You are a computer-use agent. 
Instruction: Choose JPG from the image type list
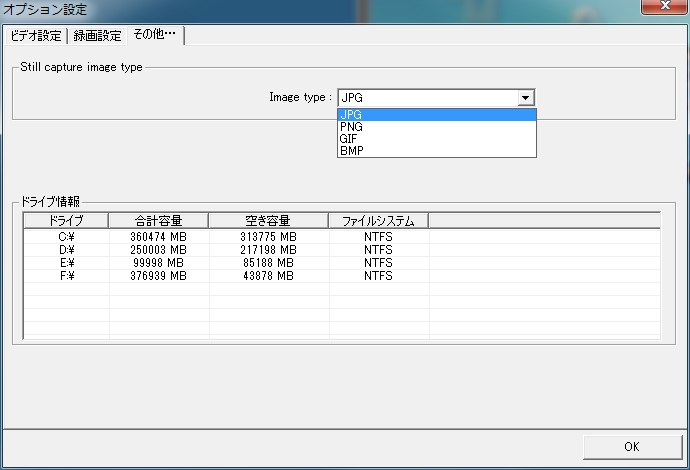point(436,115)
